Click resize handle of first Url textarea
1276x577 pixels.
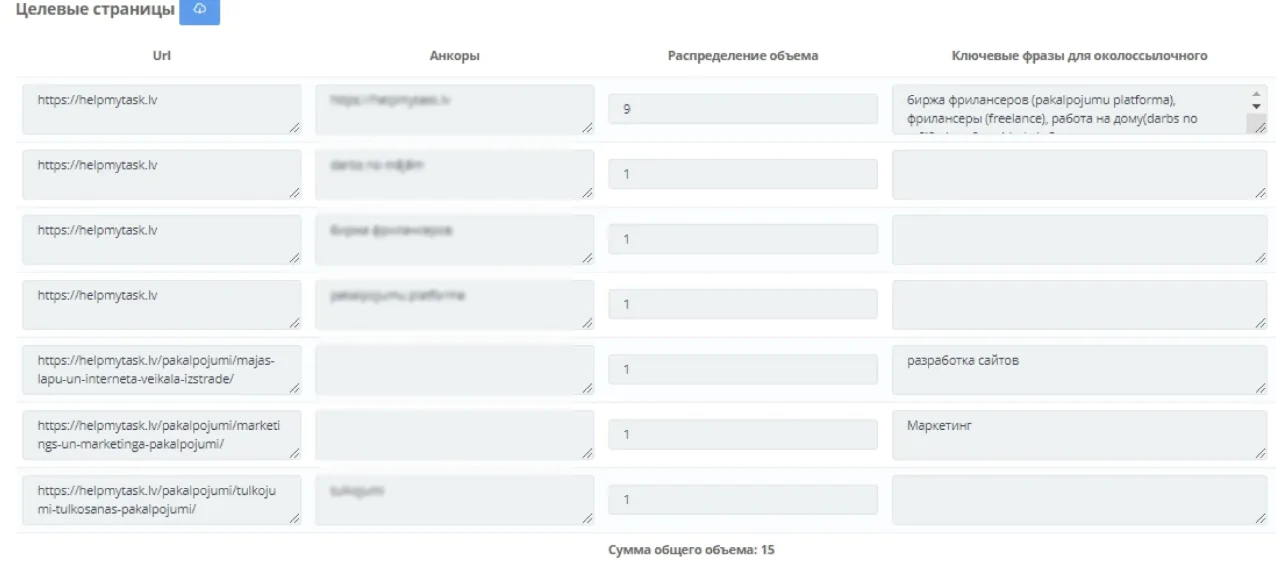(x=294, y=127)
